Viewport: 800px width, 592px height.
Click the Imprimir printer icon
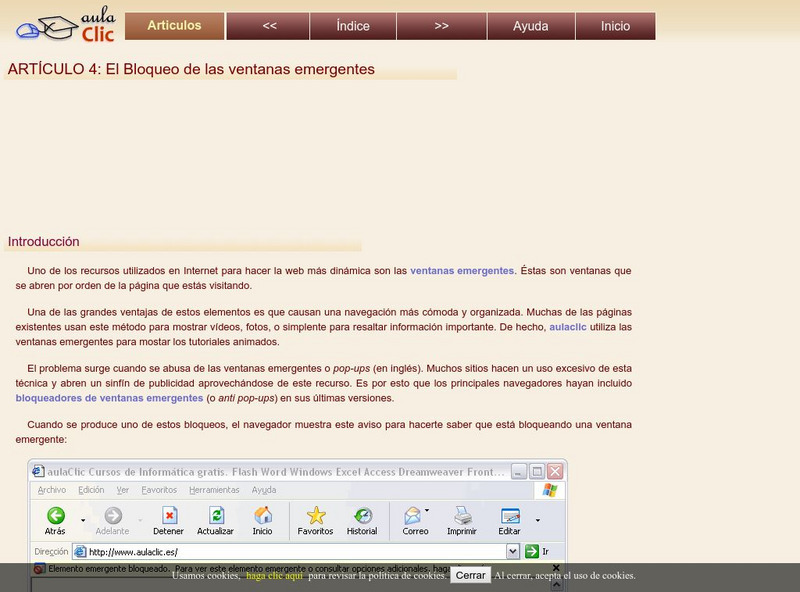click(462, 514)
